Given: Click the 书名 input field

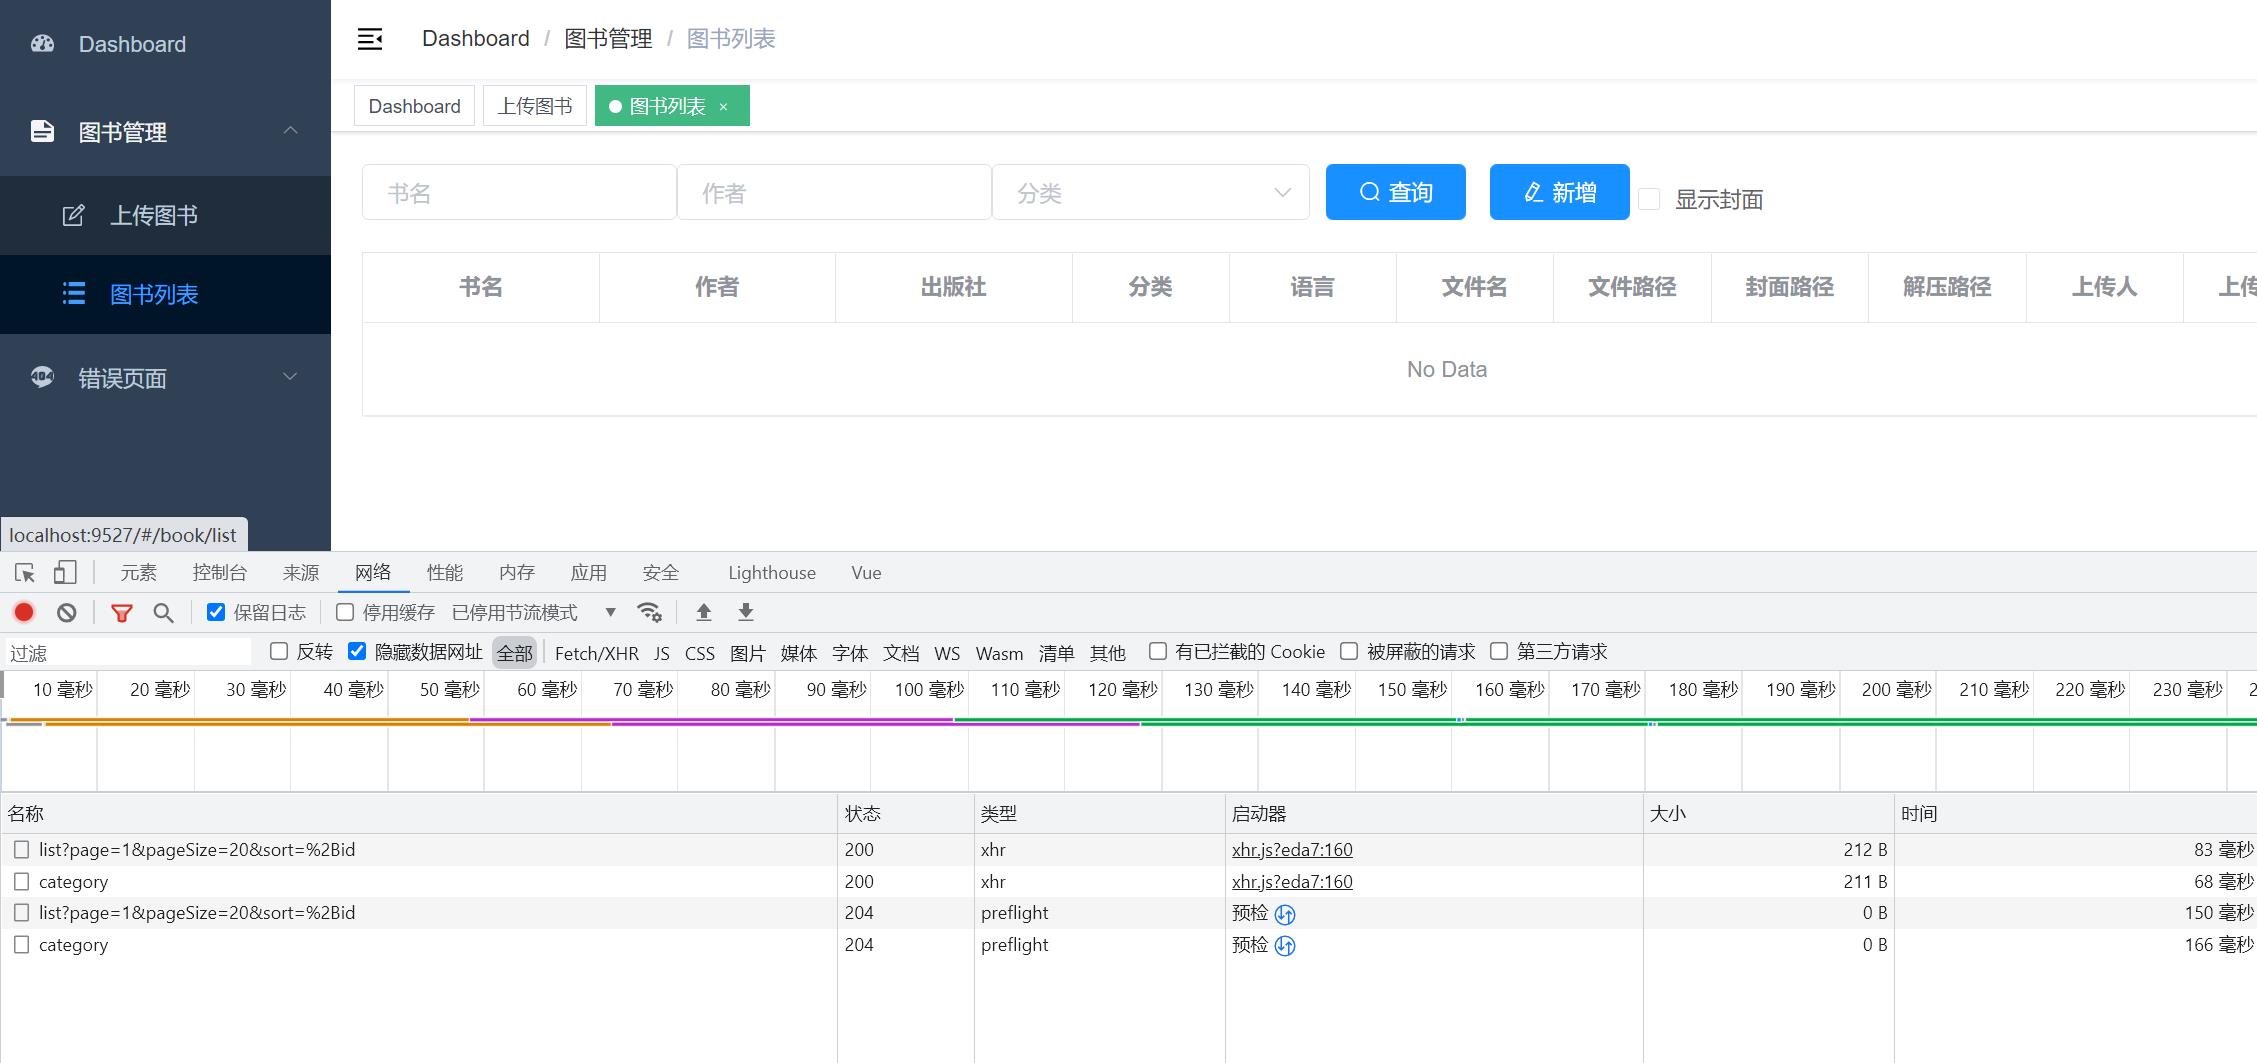Looking at the screenshot, I should pos(519,192).
